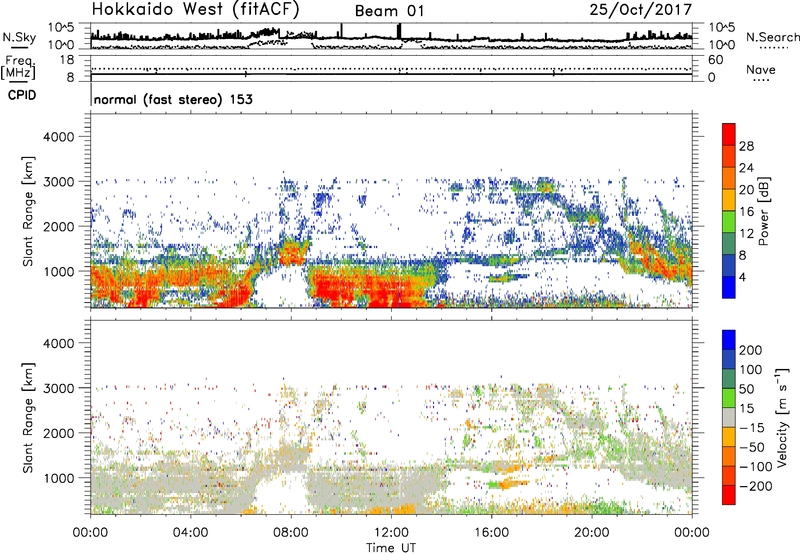This screenshot has width=800, height=554.
Task: Click the Time UT axis label
Action: (391, 547)
